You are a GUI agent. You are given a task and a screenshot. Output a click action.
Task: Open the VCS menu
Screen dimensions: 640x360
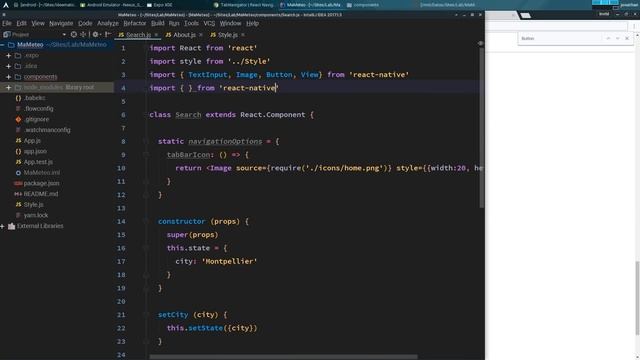[209, 23]
